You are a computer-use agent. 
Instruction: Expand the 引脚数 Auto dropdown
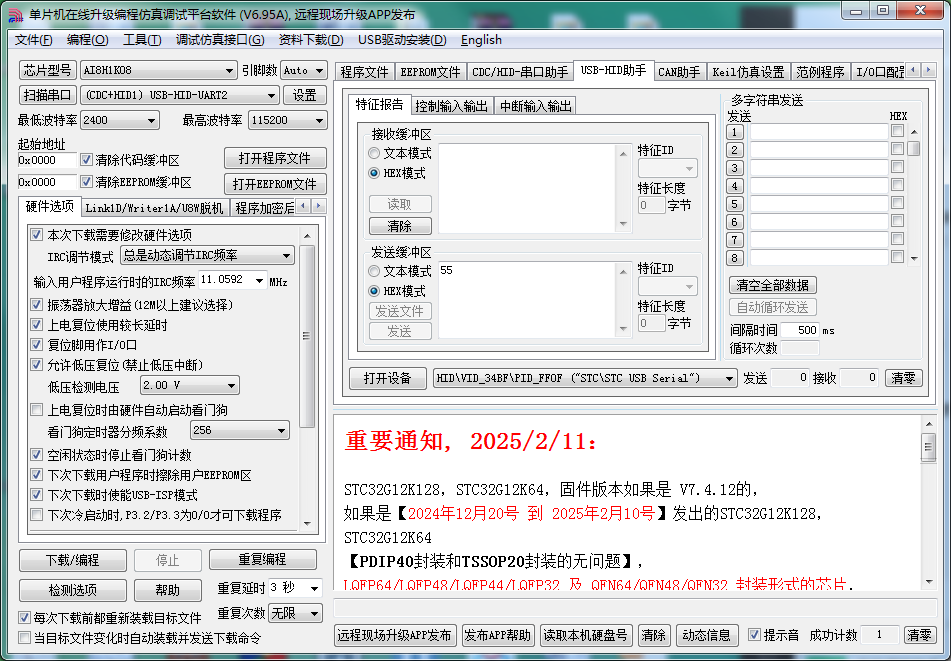(320, 70)
